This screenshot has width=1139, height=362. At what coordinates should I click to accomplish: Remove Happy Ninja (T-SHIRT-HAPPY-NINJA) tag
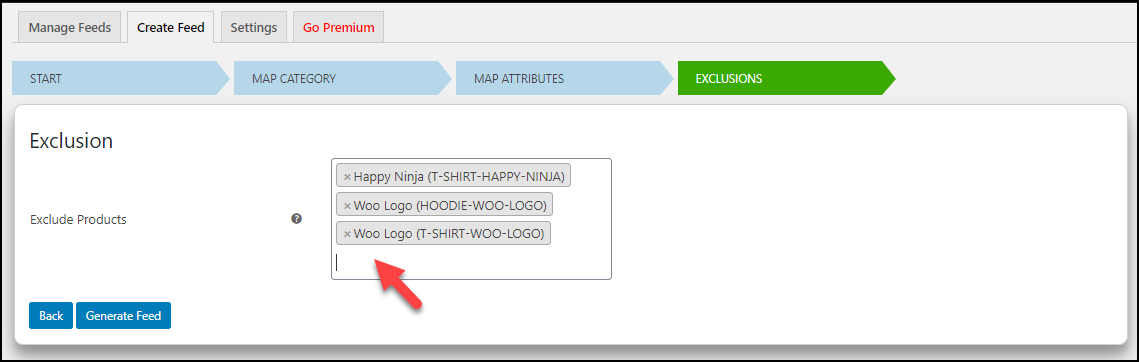click(x=347, y=177)
